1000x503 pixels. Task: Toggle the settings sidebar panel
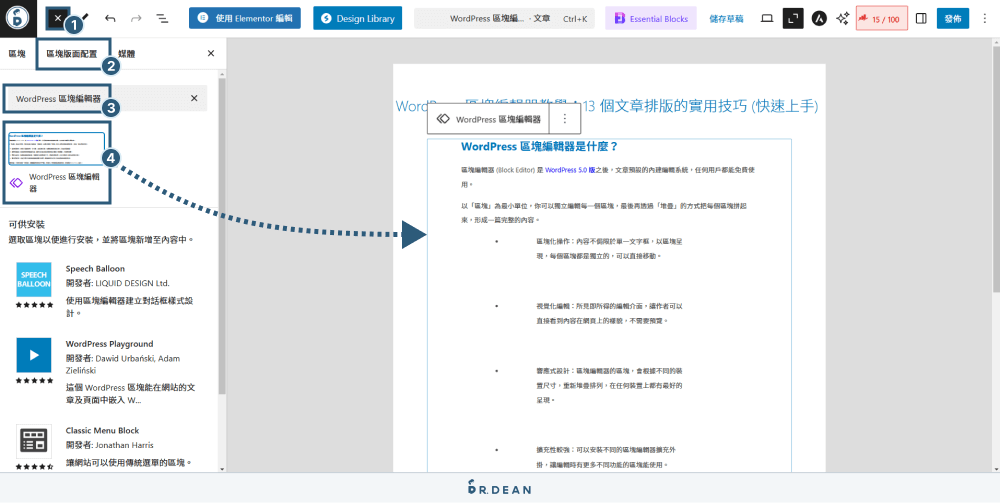tap(920, 18)
